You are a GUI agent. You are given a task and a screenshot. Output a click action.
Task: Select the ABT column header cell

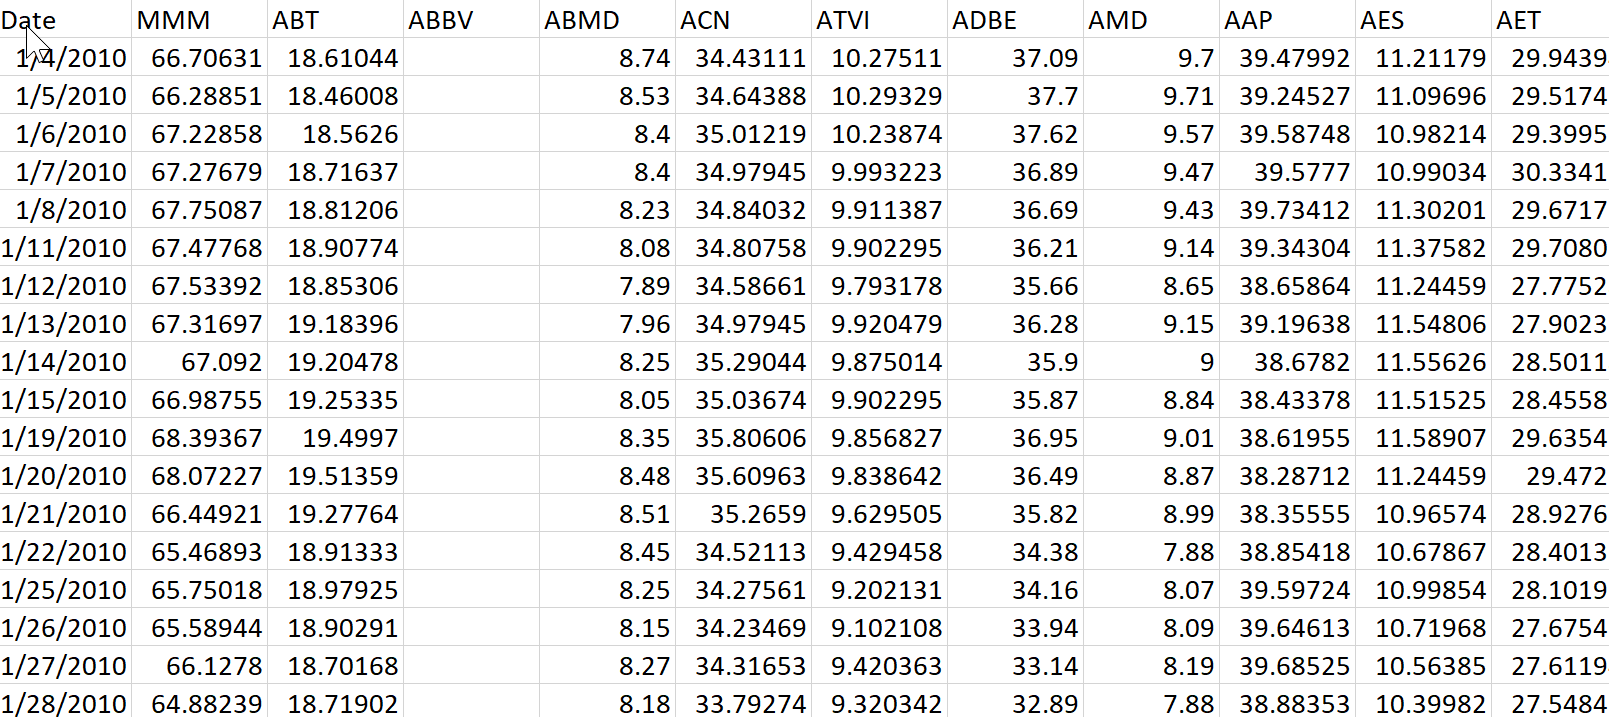pos(335,20)
